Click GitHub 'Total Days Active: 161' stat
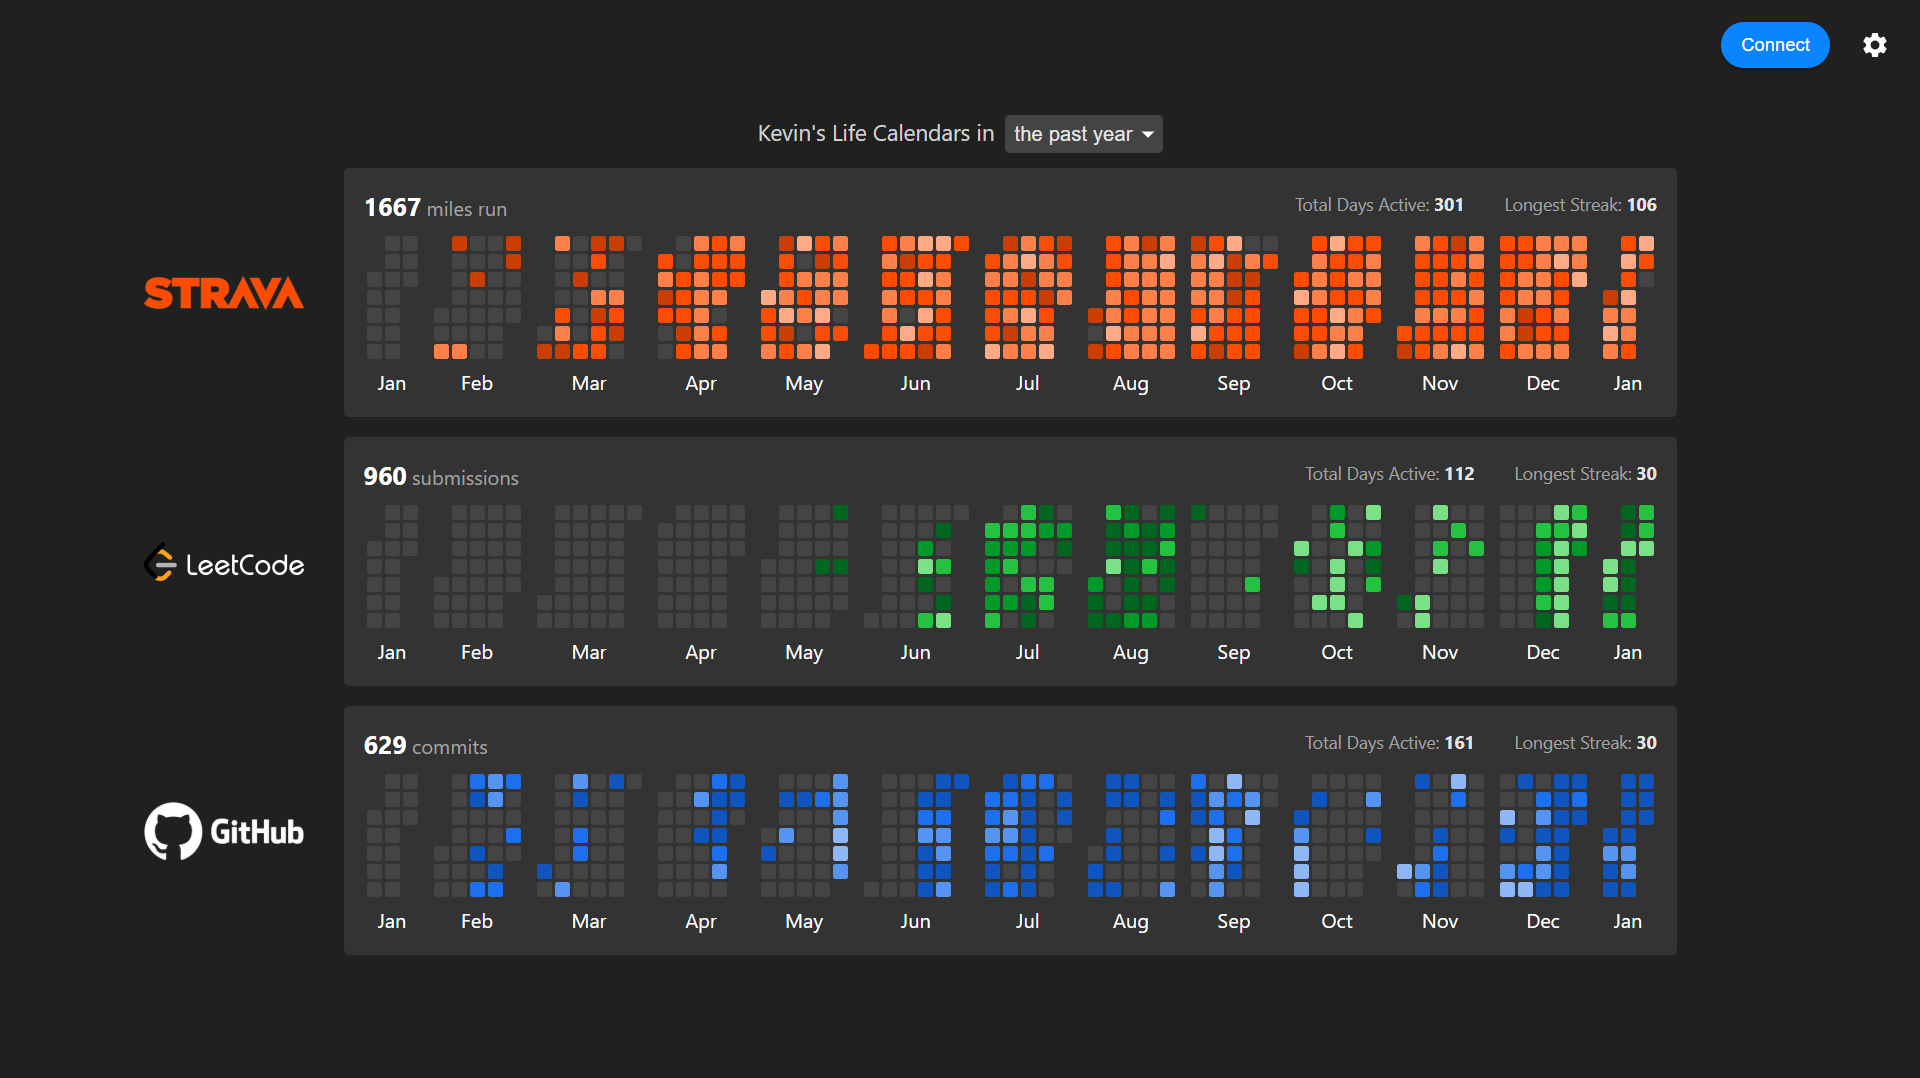This screenshot has width=1920, height=1078. click(1389, 743)
